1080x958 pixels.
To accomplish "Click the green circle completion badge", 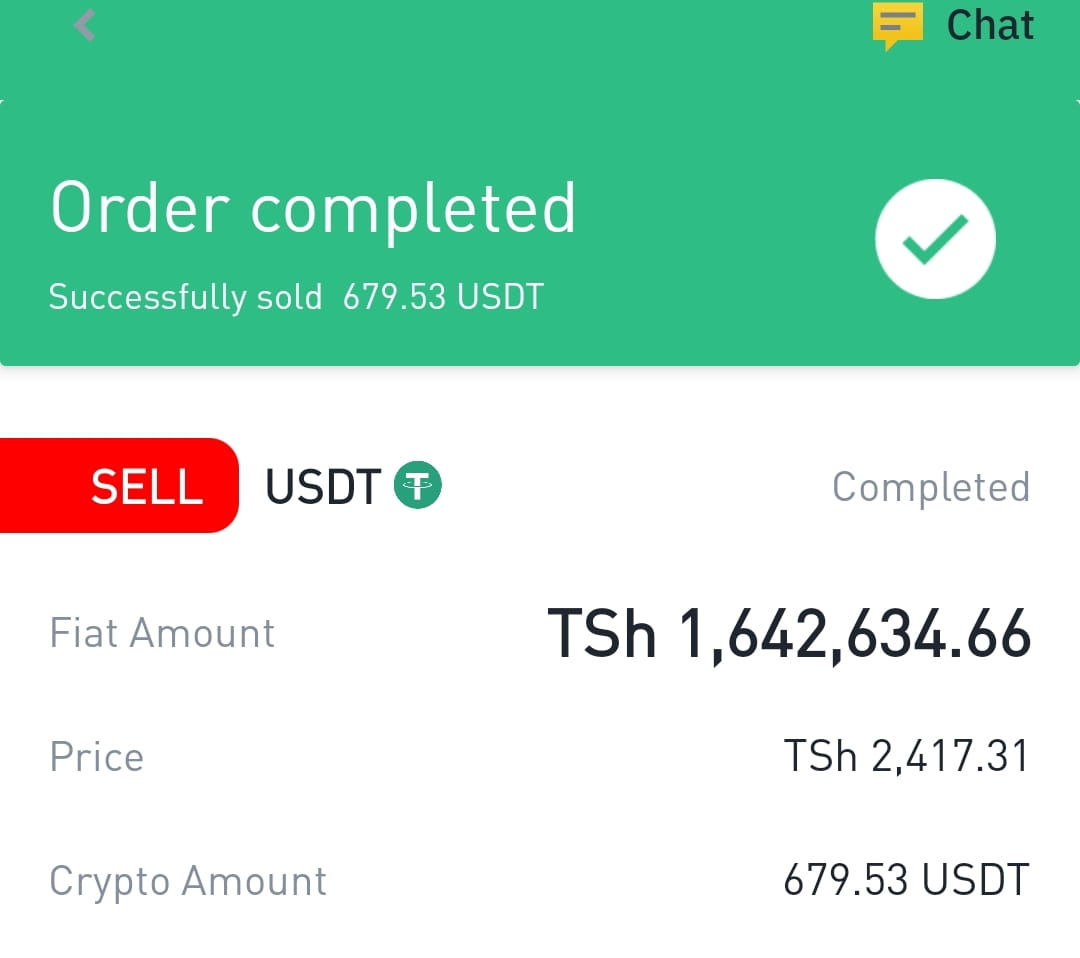I will coord(935,238).
